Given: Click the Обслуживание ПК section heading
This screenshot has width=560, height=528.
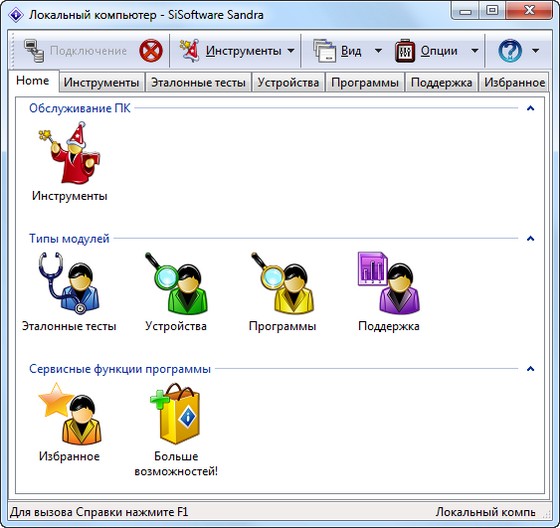Looking at the screenshot, I should click(x=80, y=108).
